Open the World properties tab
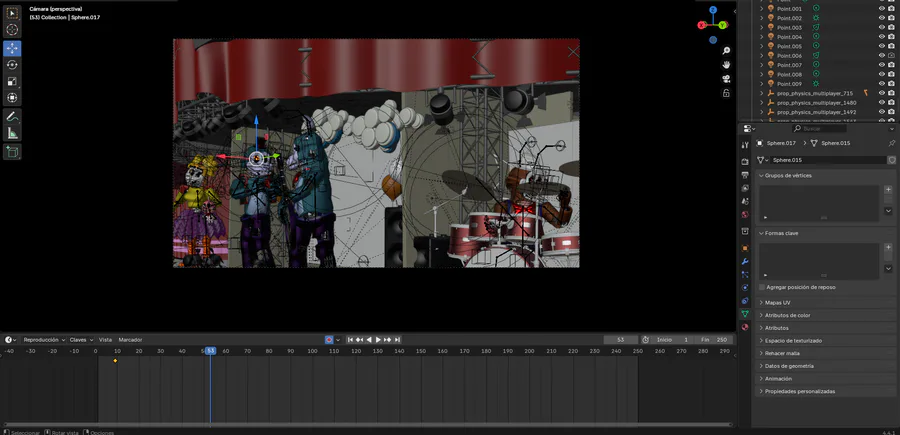 745,215
